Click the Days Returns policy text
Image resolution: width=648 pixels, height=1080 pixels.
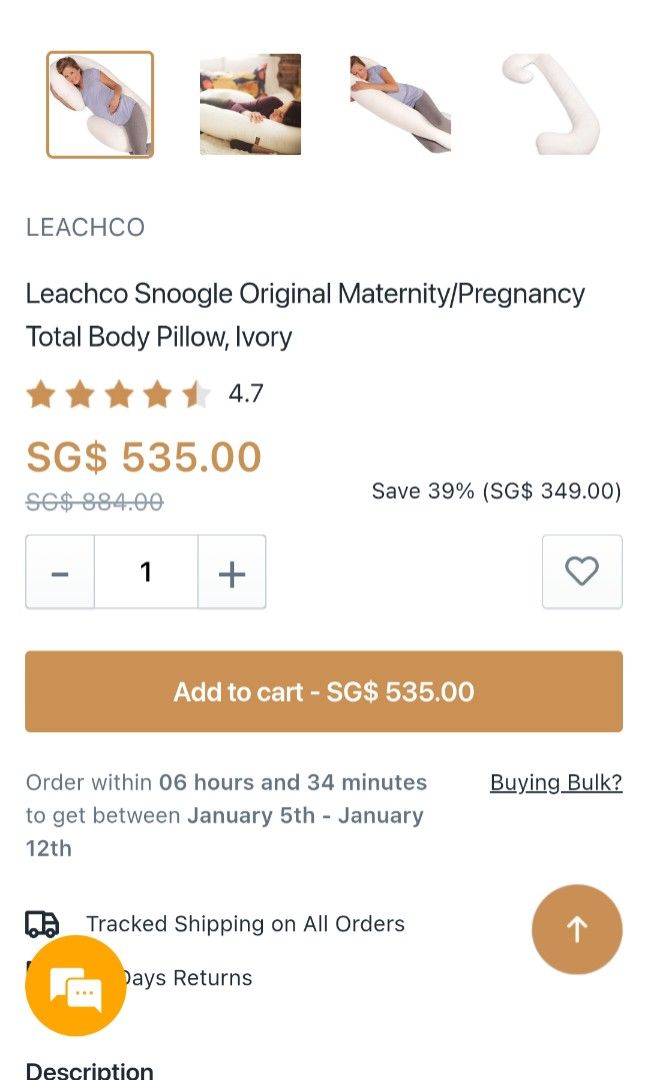[188, 978]
